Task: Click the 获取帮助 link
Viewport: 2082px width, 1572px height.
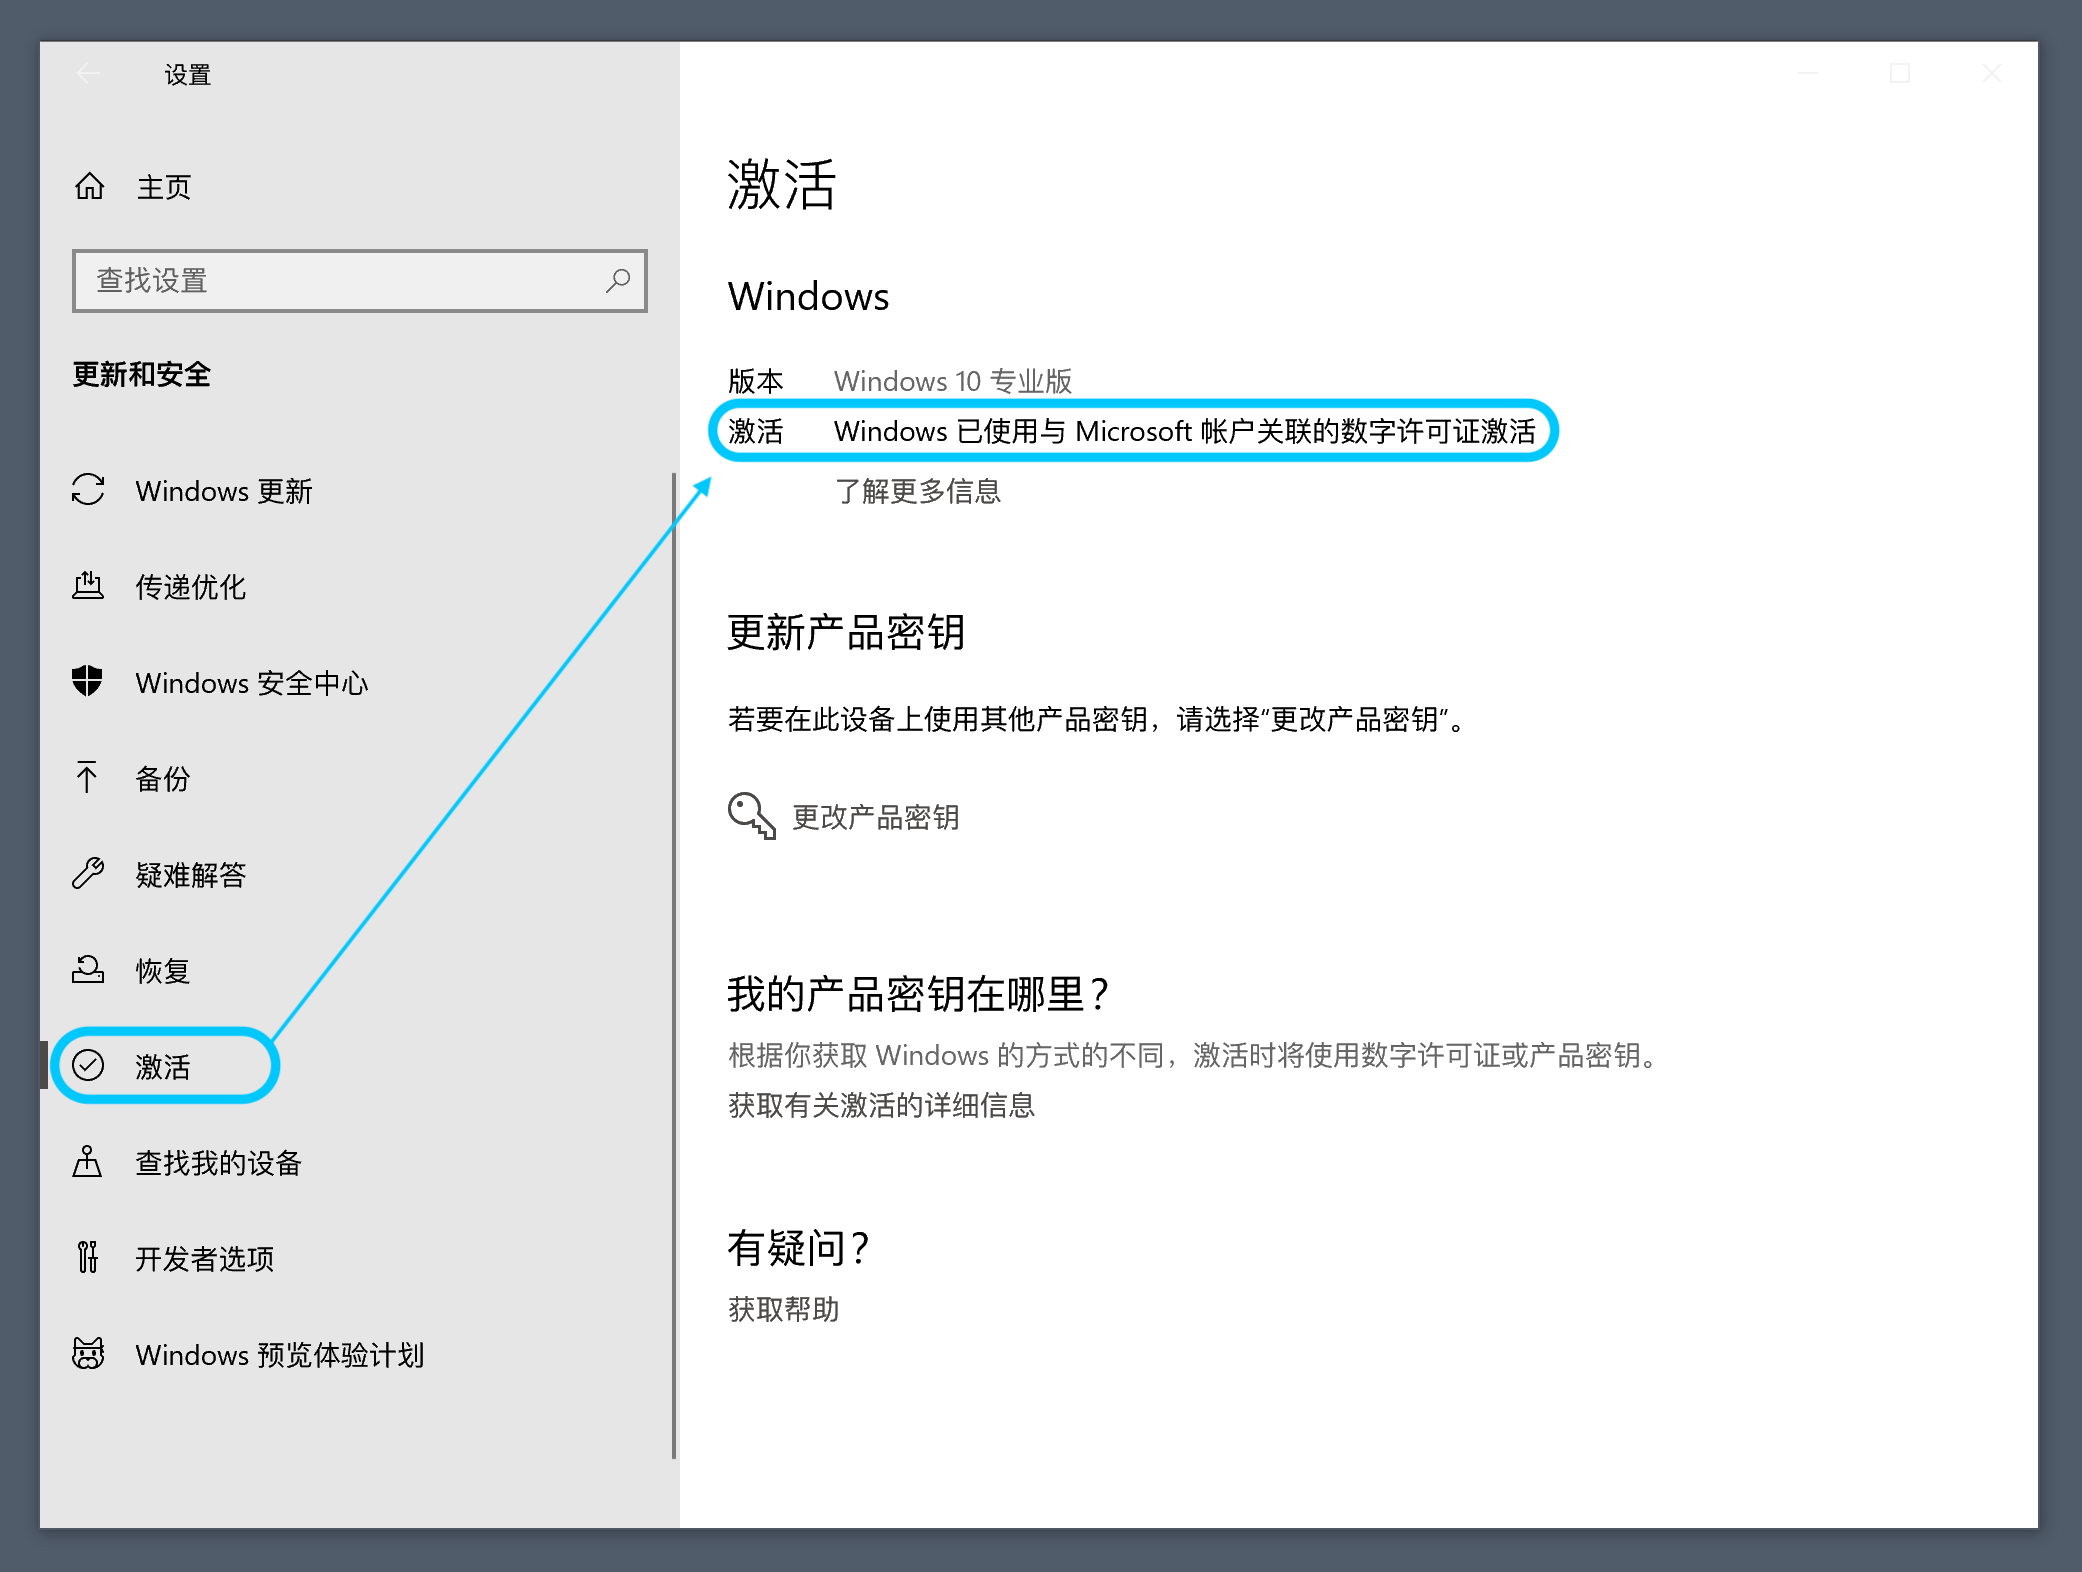Action: click(783, 1309)
